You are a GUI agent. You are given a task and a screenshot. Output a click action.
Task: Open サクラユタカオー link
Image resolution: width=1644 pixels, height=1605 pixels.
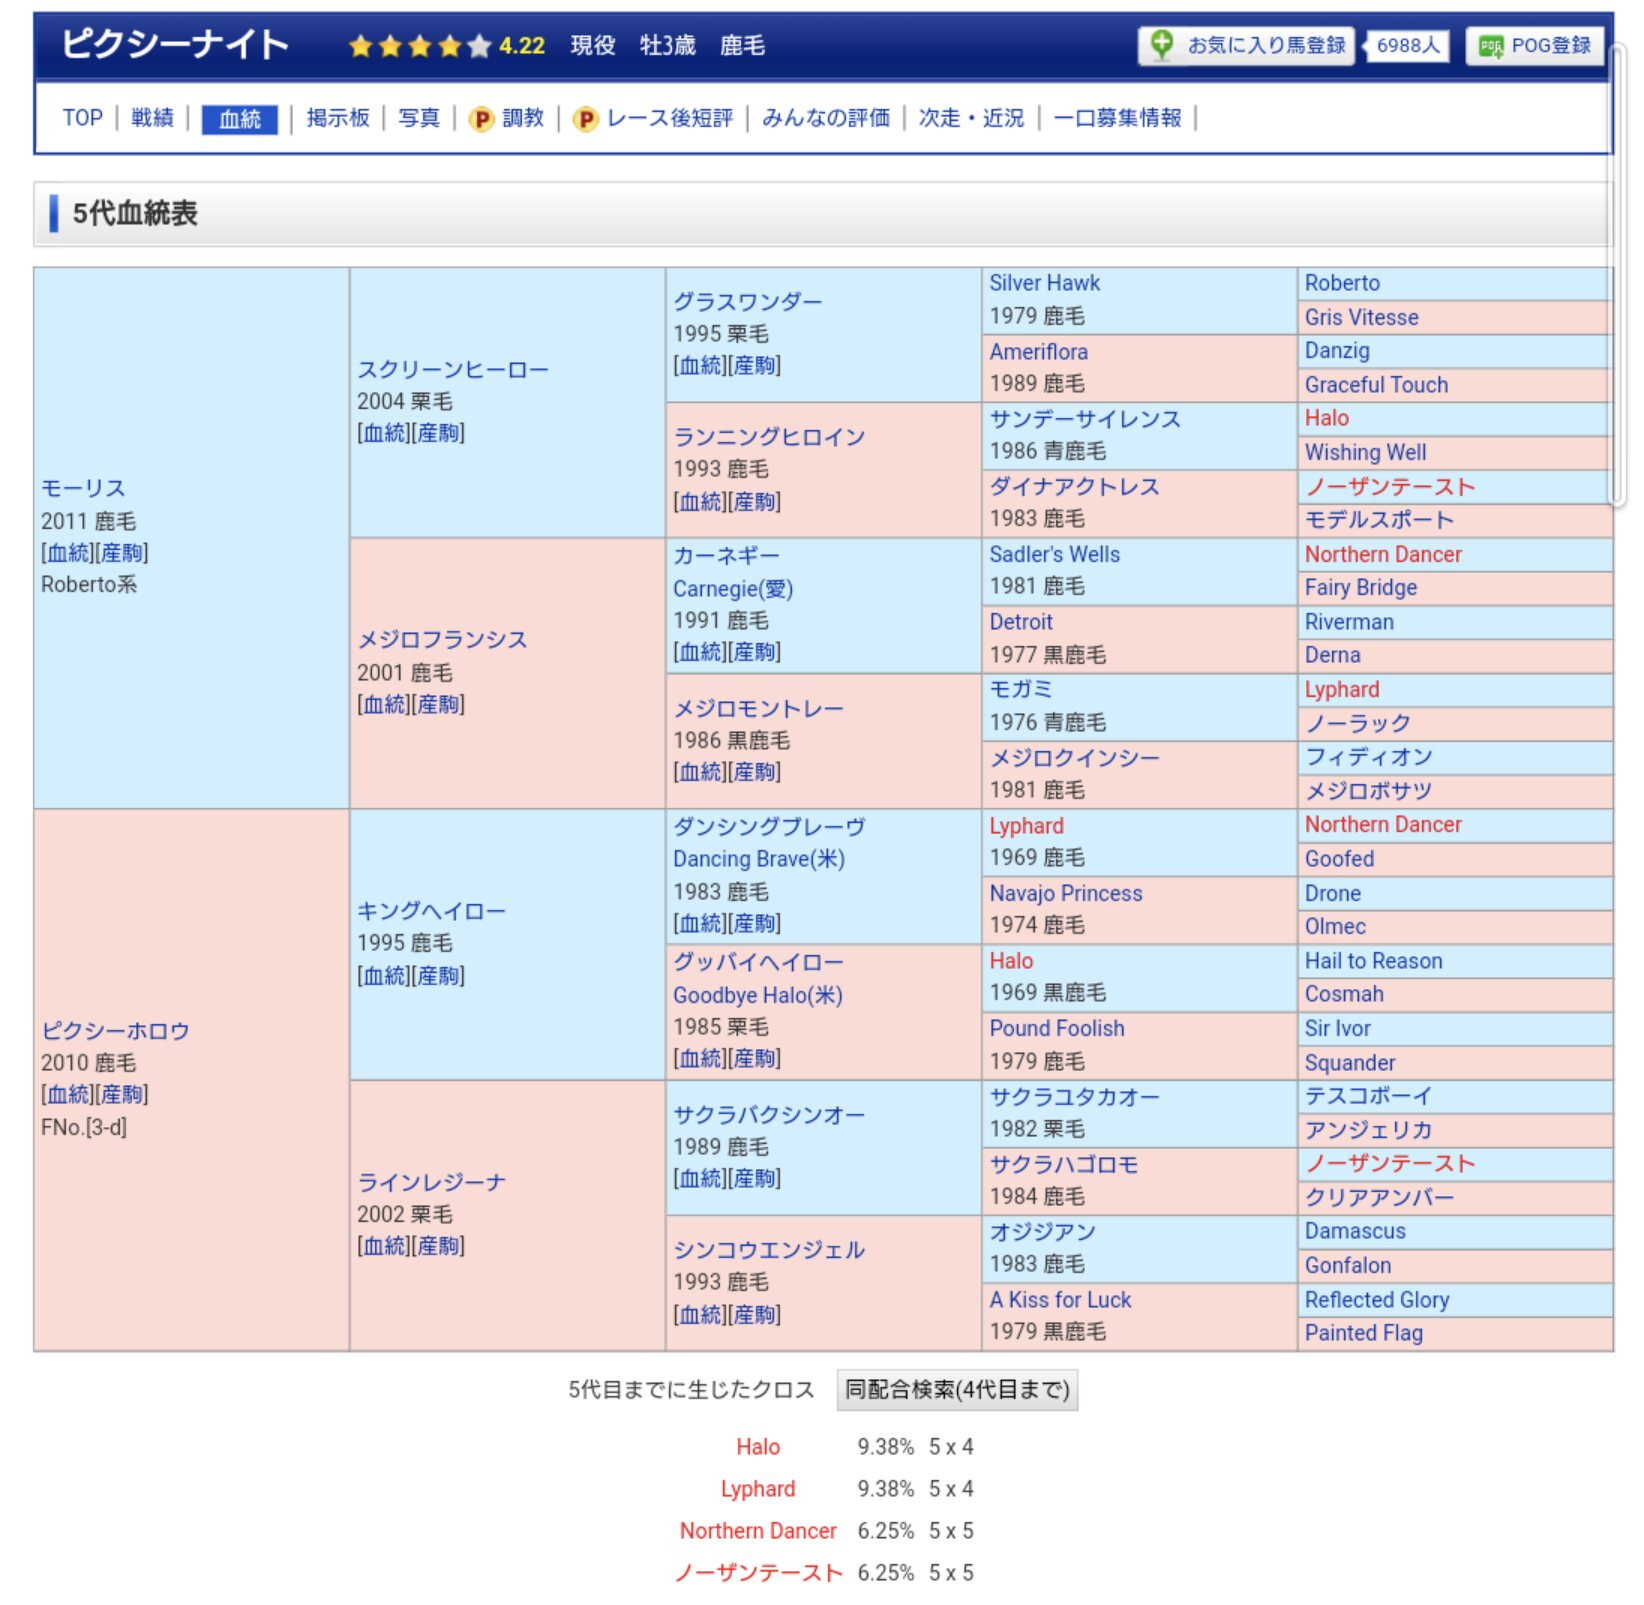point(1074,1096)
